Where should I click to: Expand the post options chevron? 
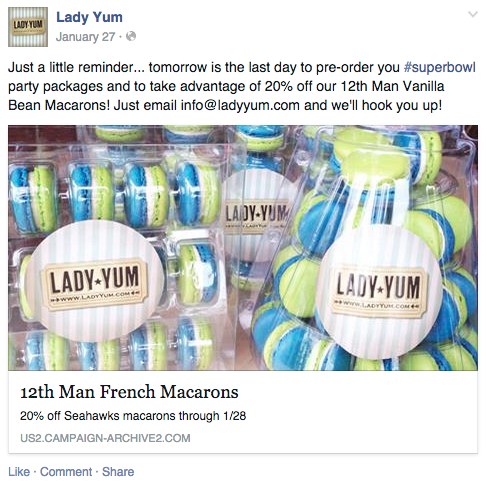(x=473, y=14)
